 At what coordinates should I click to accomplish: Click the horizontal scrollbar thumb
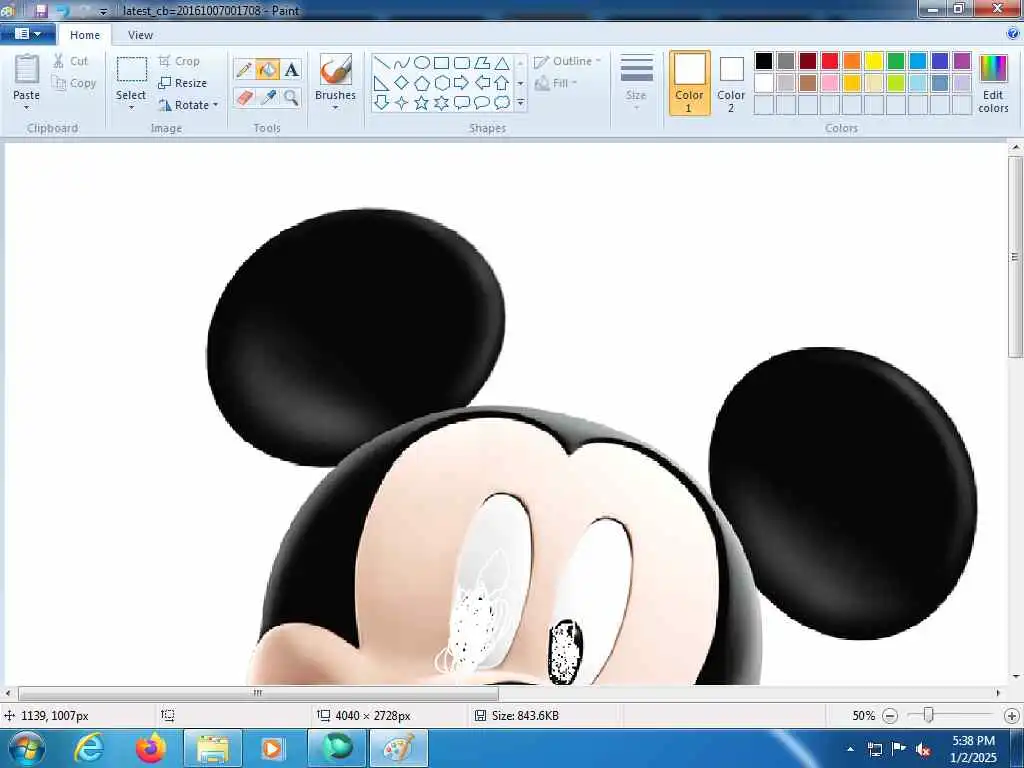point(258,693)
